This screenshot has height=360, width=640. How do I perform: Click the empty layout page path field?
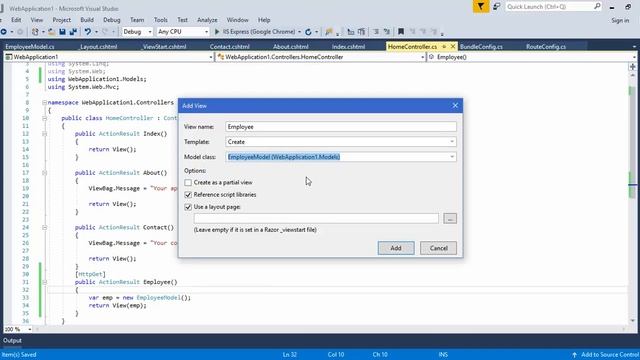pos(316,218)
